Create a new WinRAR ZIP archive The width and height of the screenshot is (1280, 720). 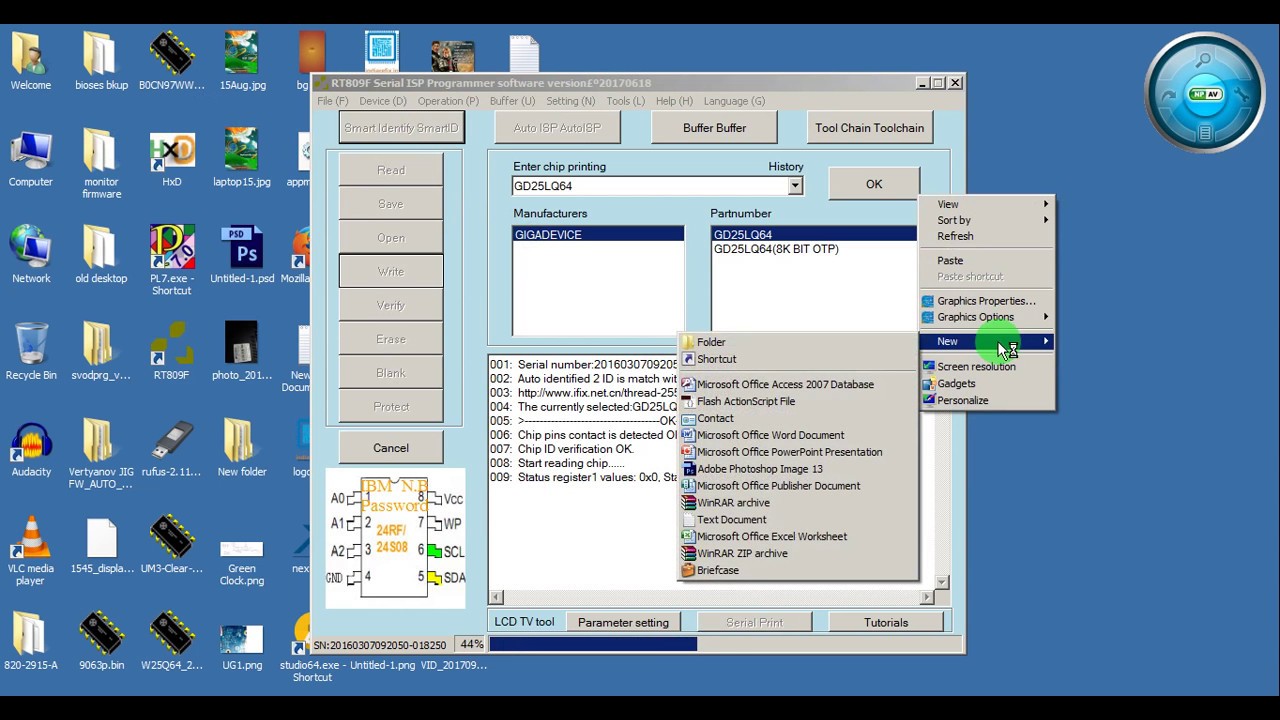pyautogui.click(x=797, y=553)
